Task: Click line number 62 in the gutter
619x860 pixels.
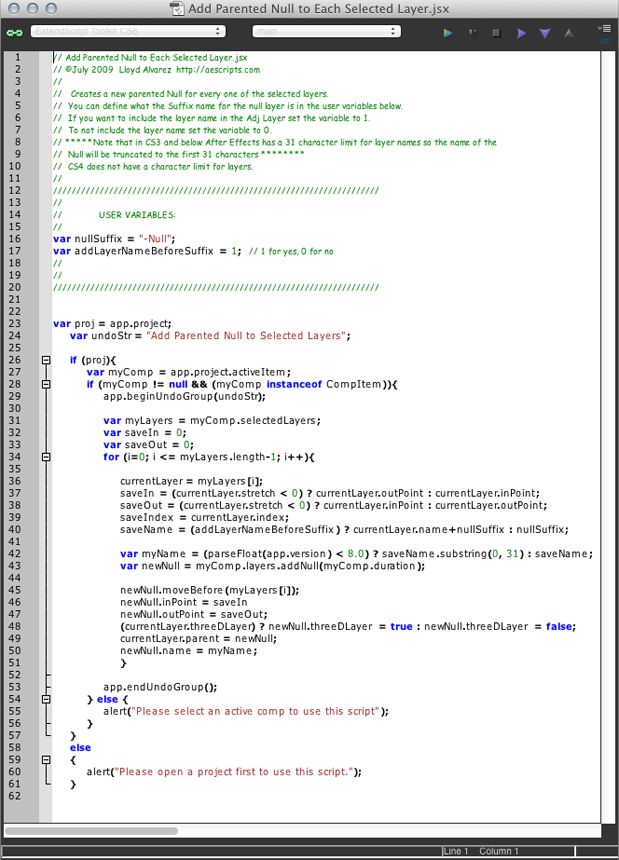Action: pos(14,796)
